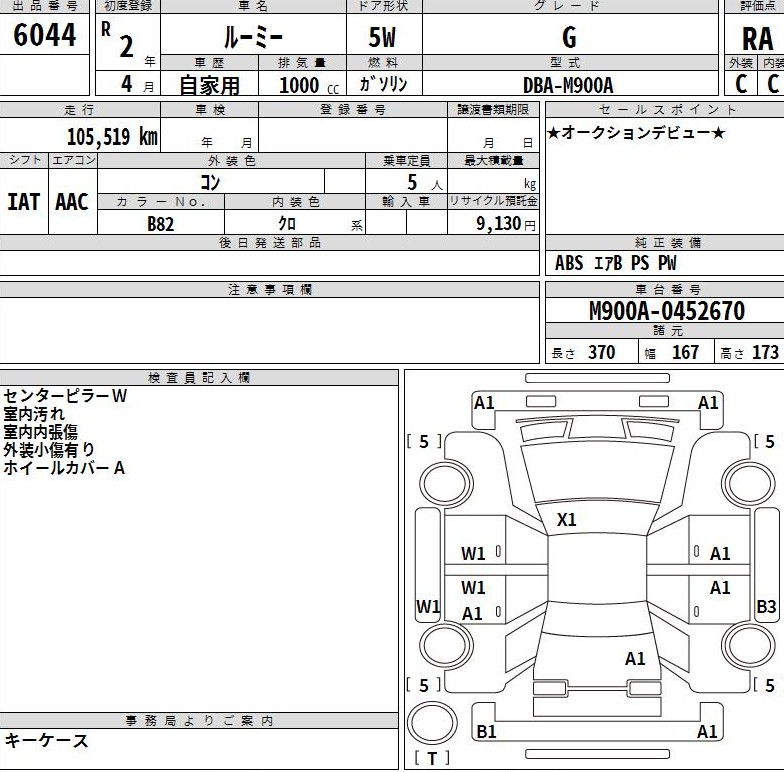Screen dimensions: 784x772
Task: Click the 純正装備 header
Action: [668, 243]
